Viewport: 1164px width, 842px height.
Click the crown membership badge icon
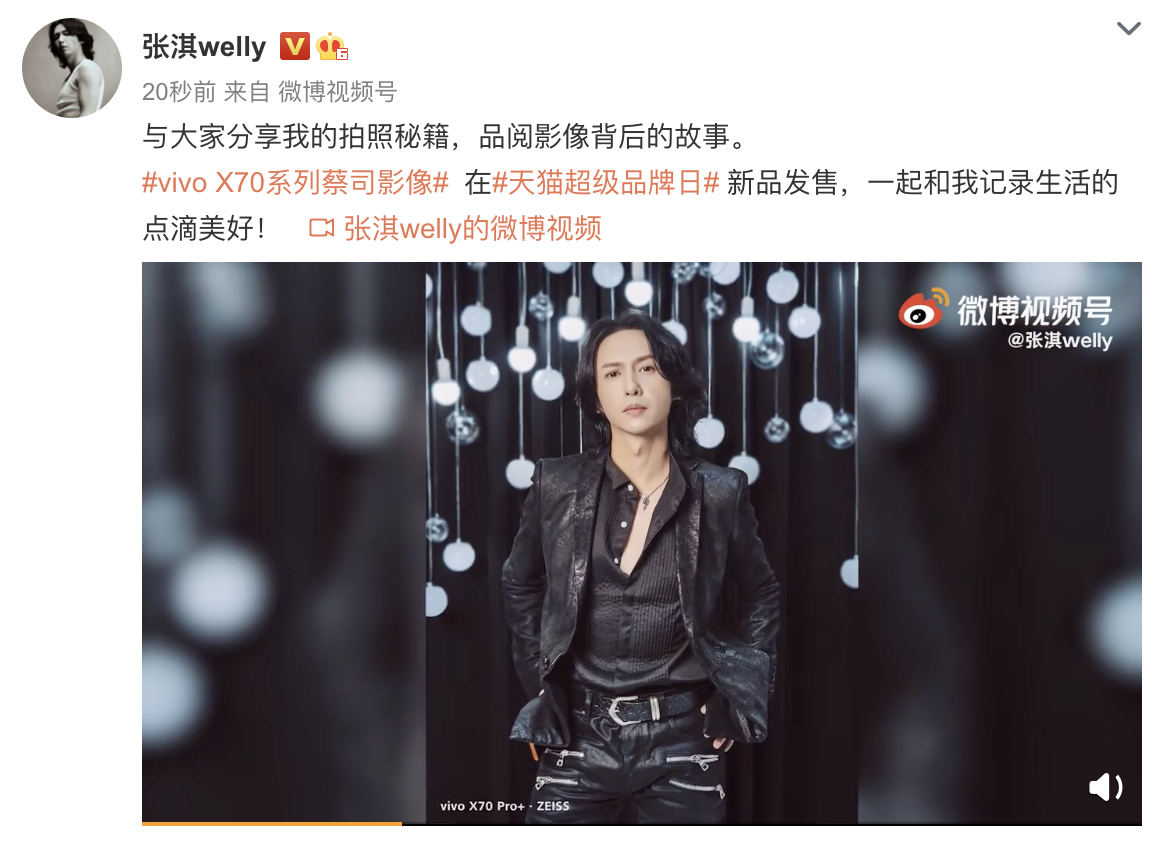click(x=332, y=47)
